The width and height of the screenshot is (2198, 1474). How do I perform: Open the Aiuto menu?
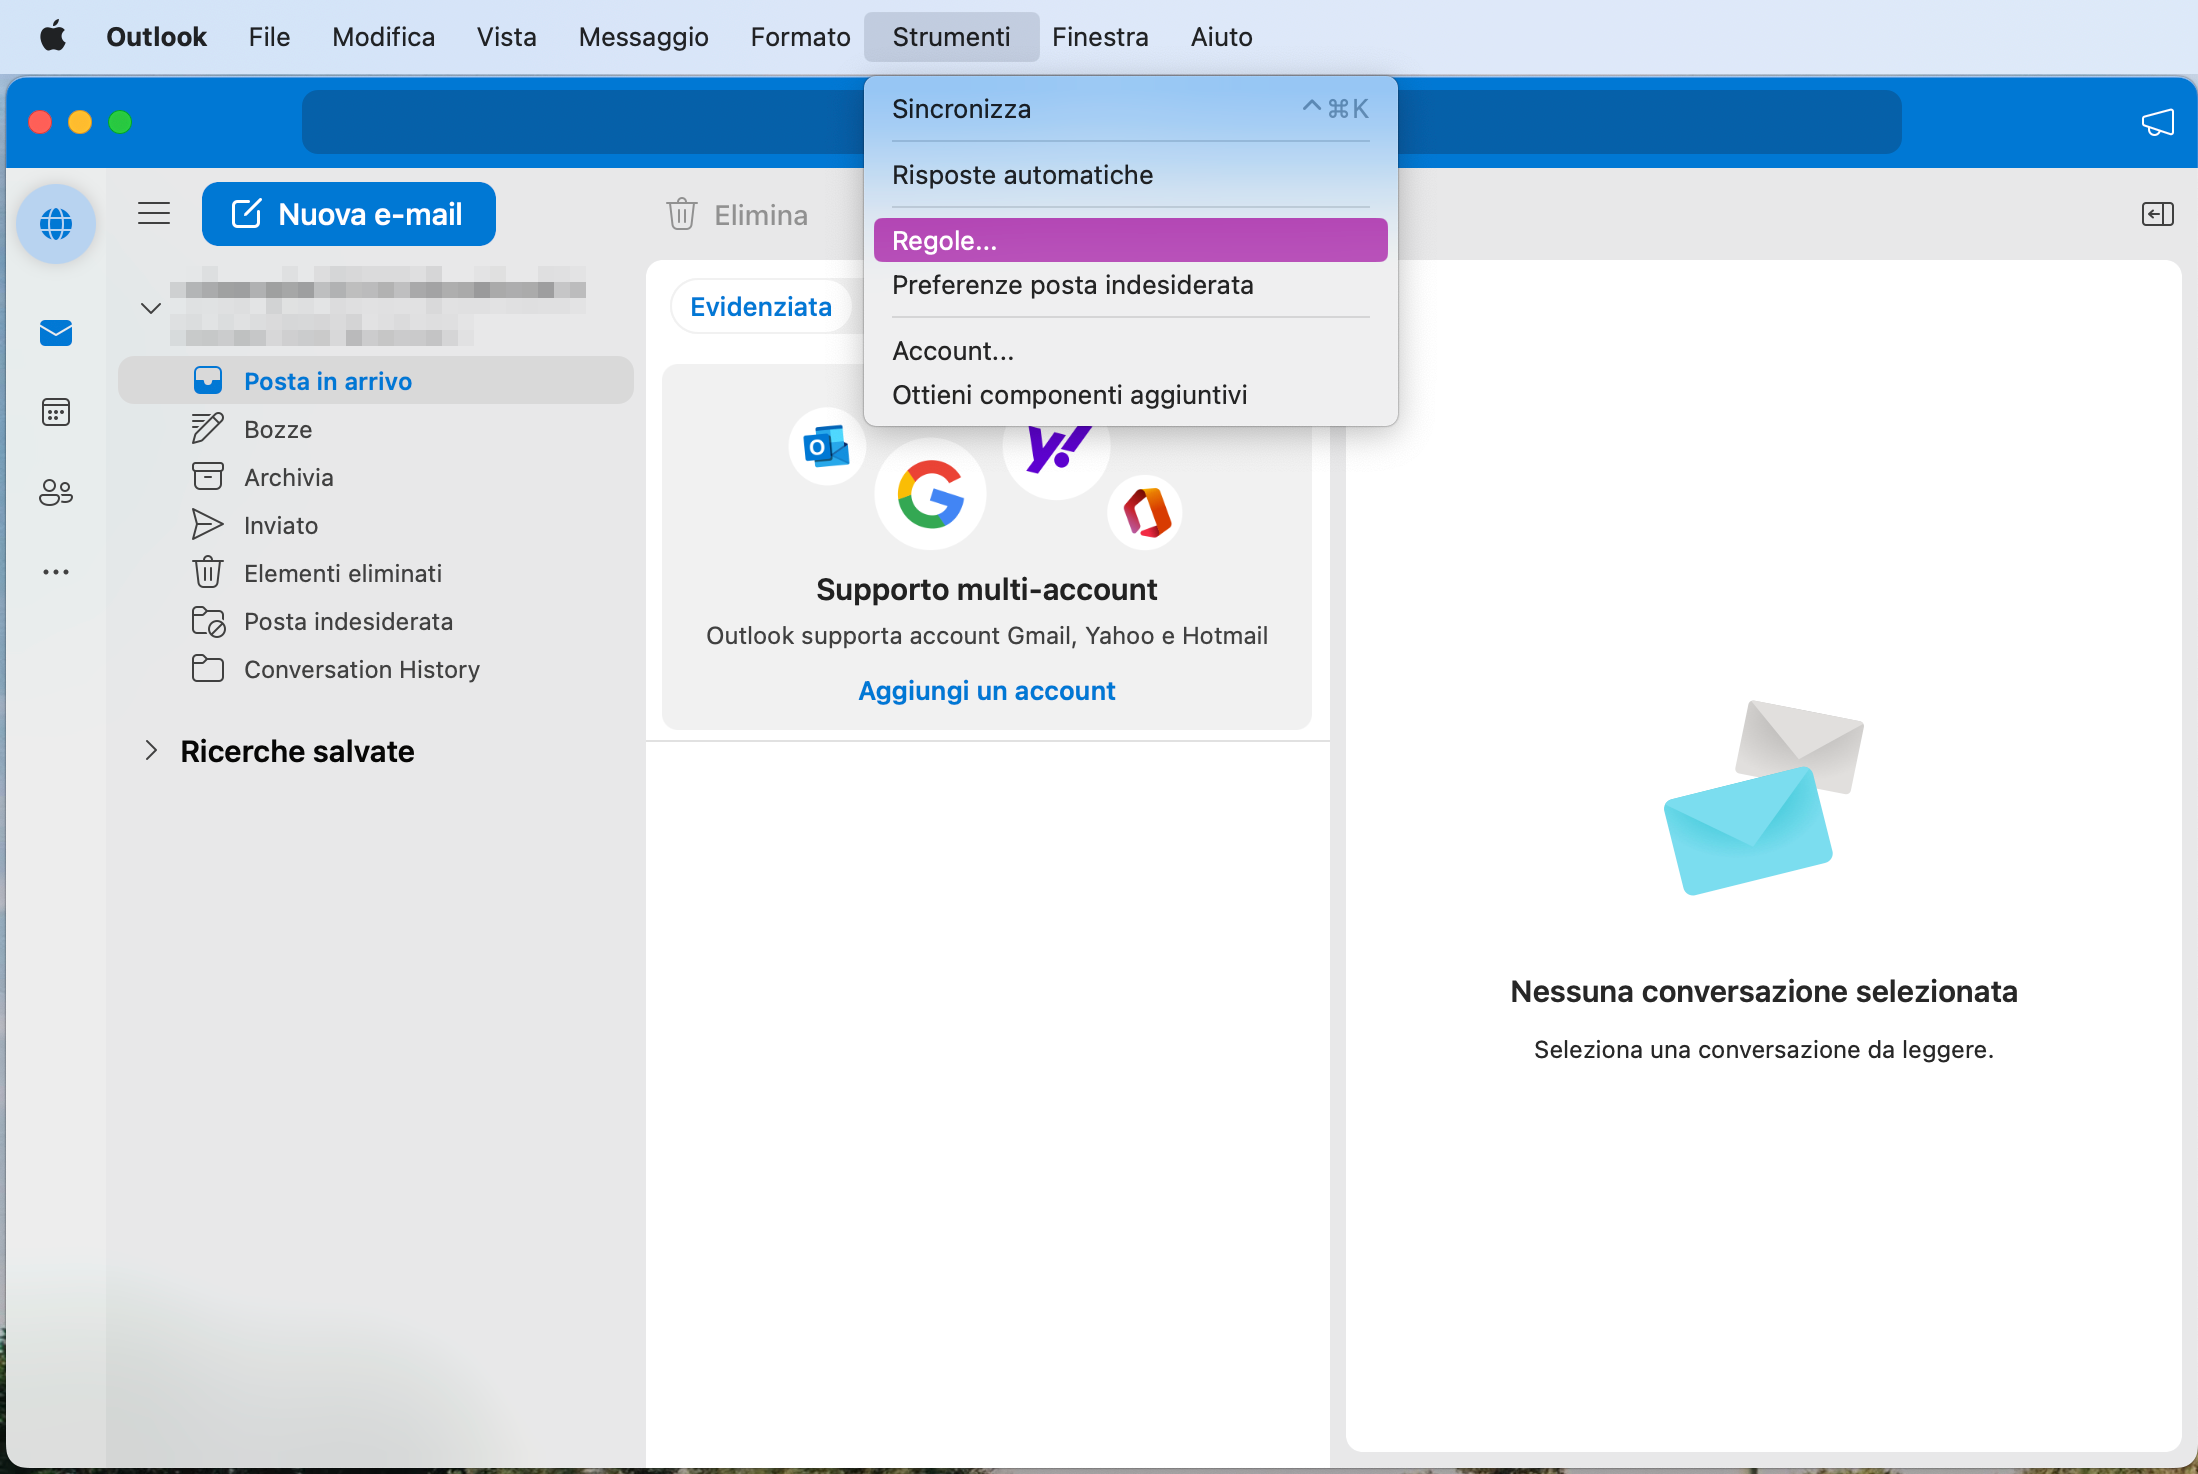point(1222,37)
